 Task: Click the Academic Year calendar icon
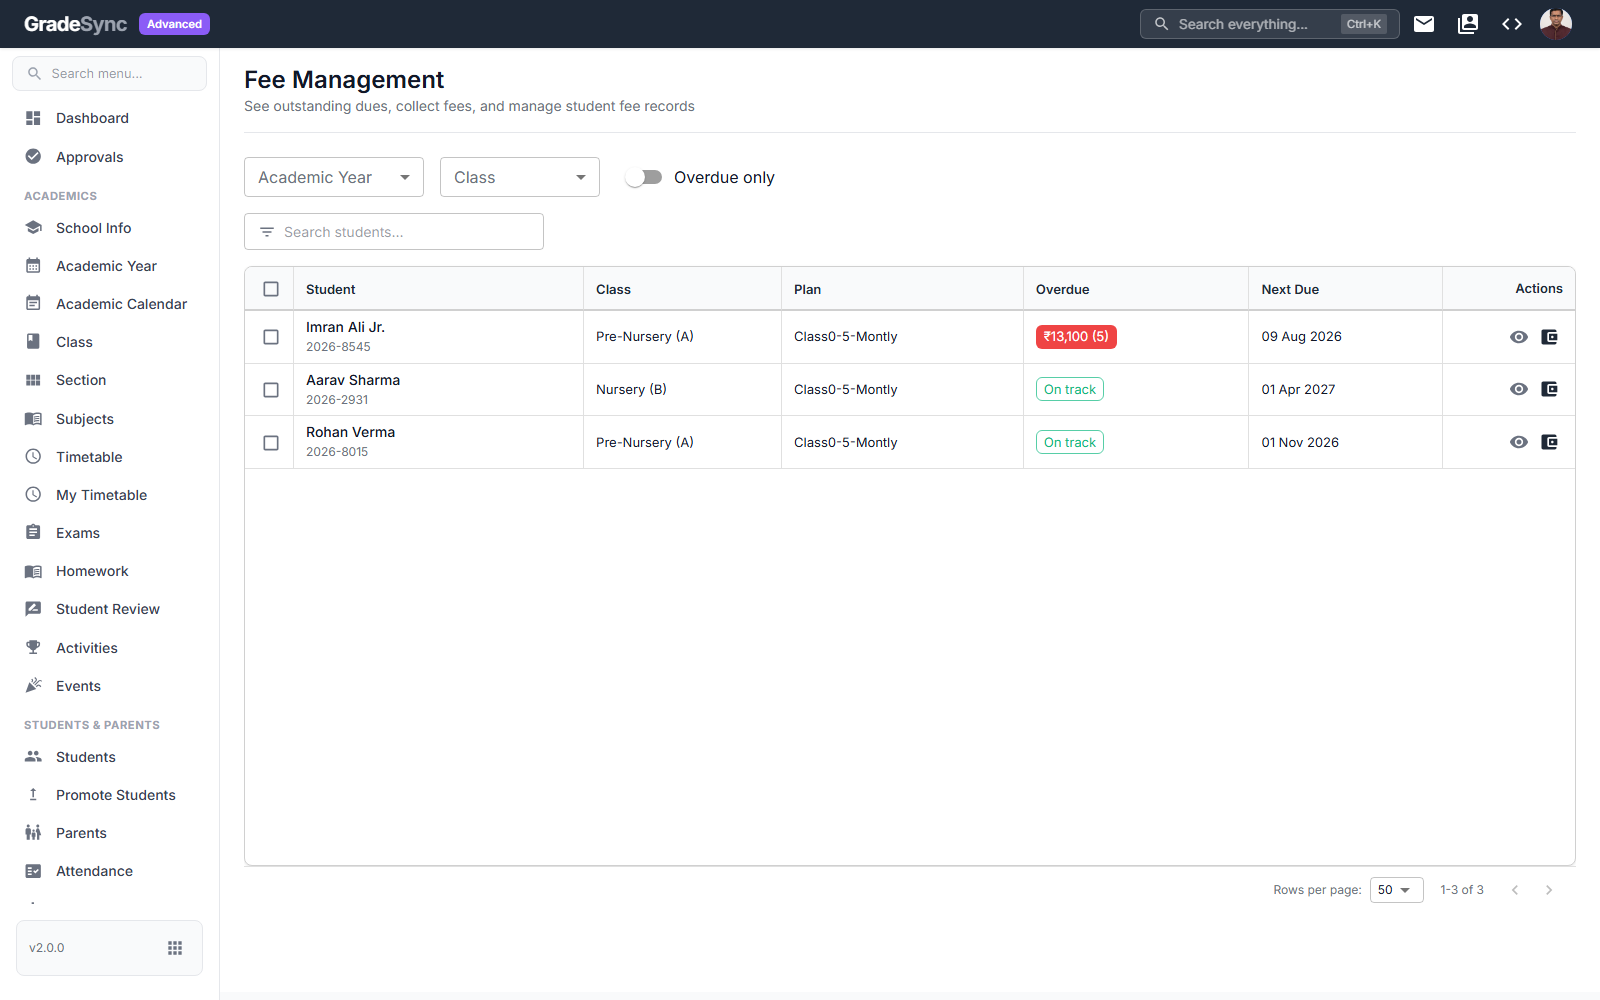tap(33, 265)
